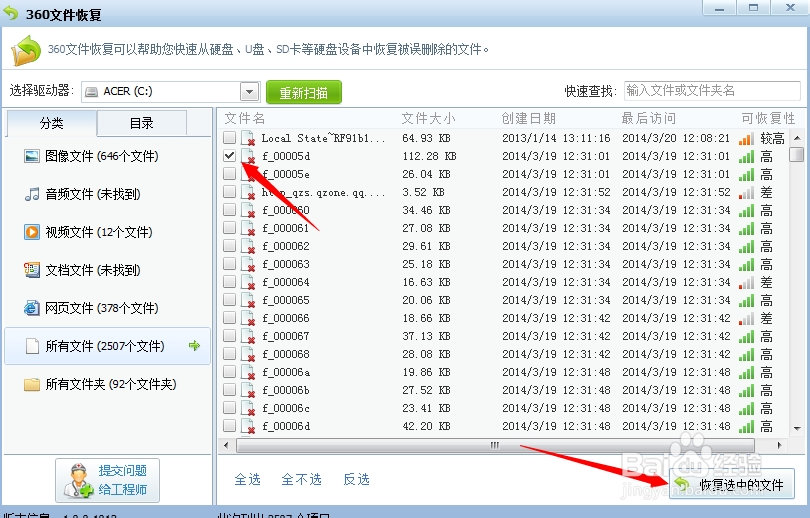Click the 提交问题给工程师 button
The width and height of the screenshot is (810, 518).
click(107, 480)
